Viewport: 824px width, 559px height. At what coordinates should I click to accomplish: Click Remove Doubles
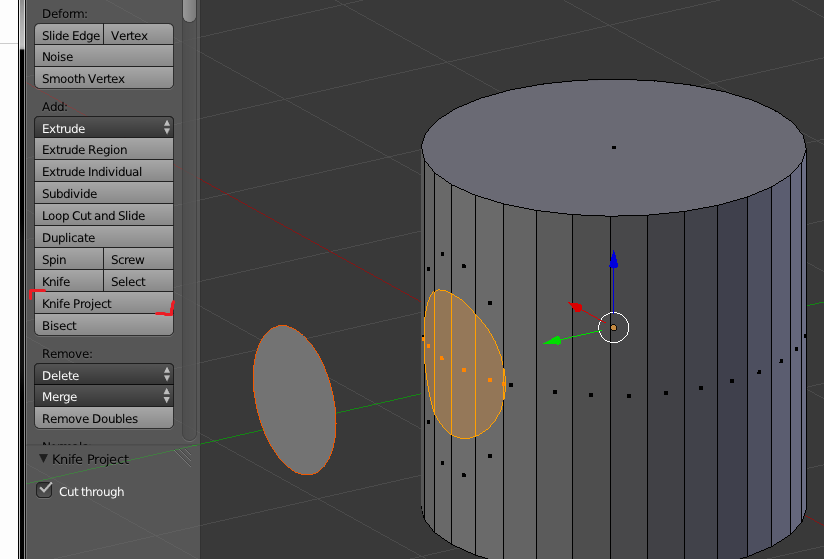(104, 419)
